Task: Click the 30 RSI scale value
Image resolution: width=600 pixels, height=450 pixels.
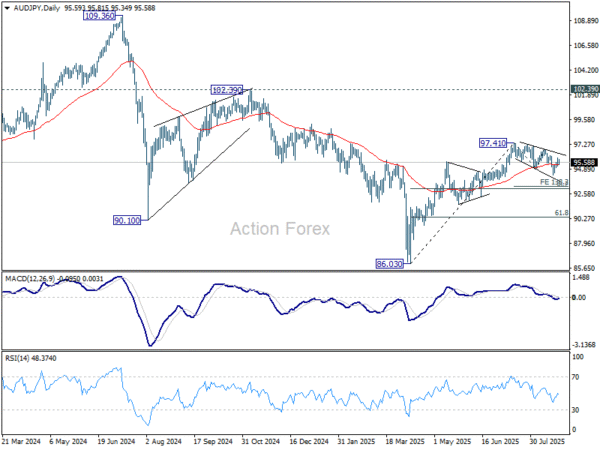Action: click(576, 410)
